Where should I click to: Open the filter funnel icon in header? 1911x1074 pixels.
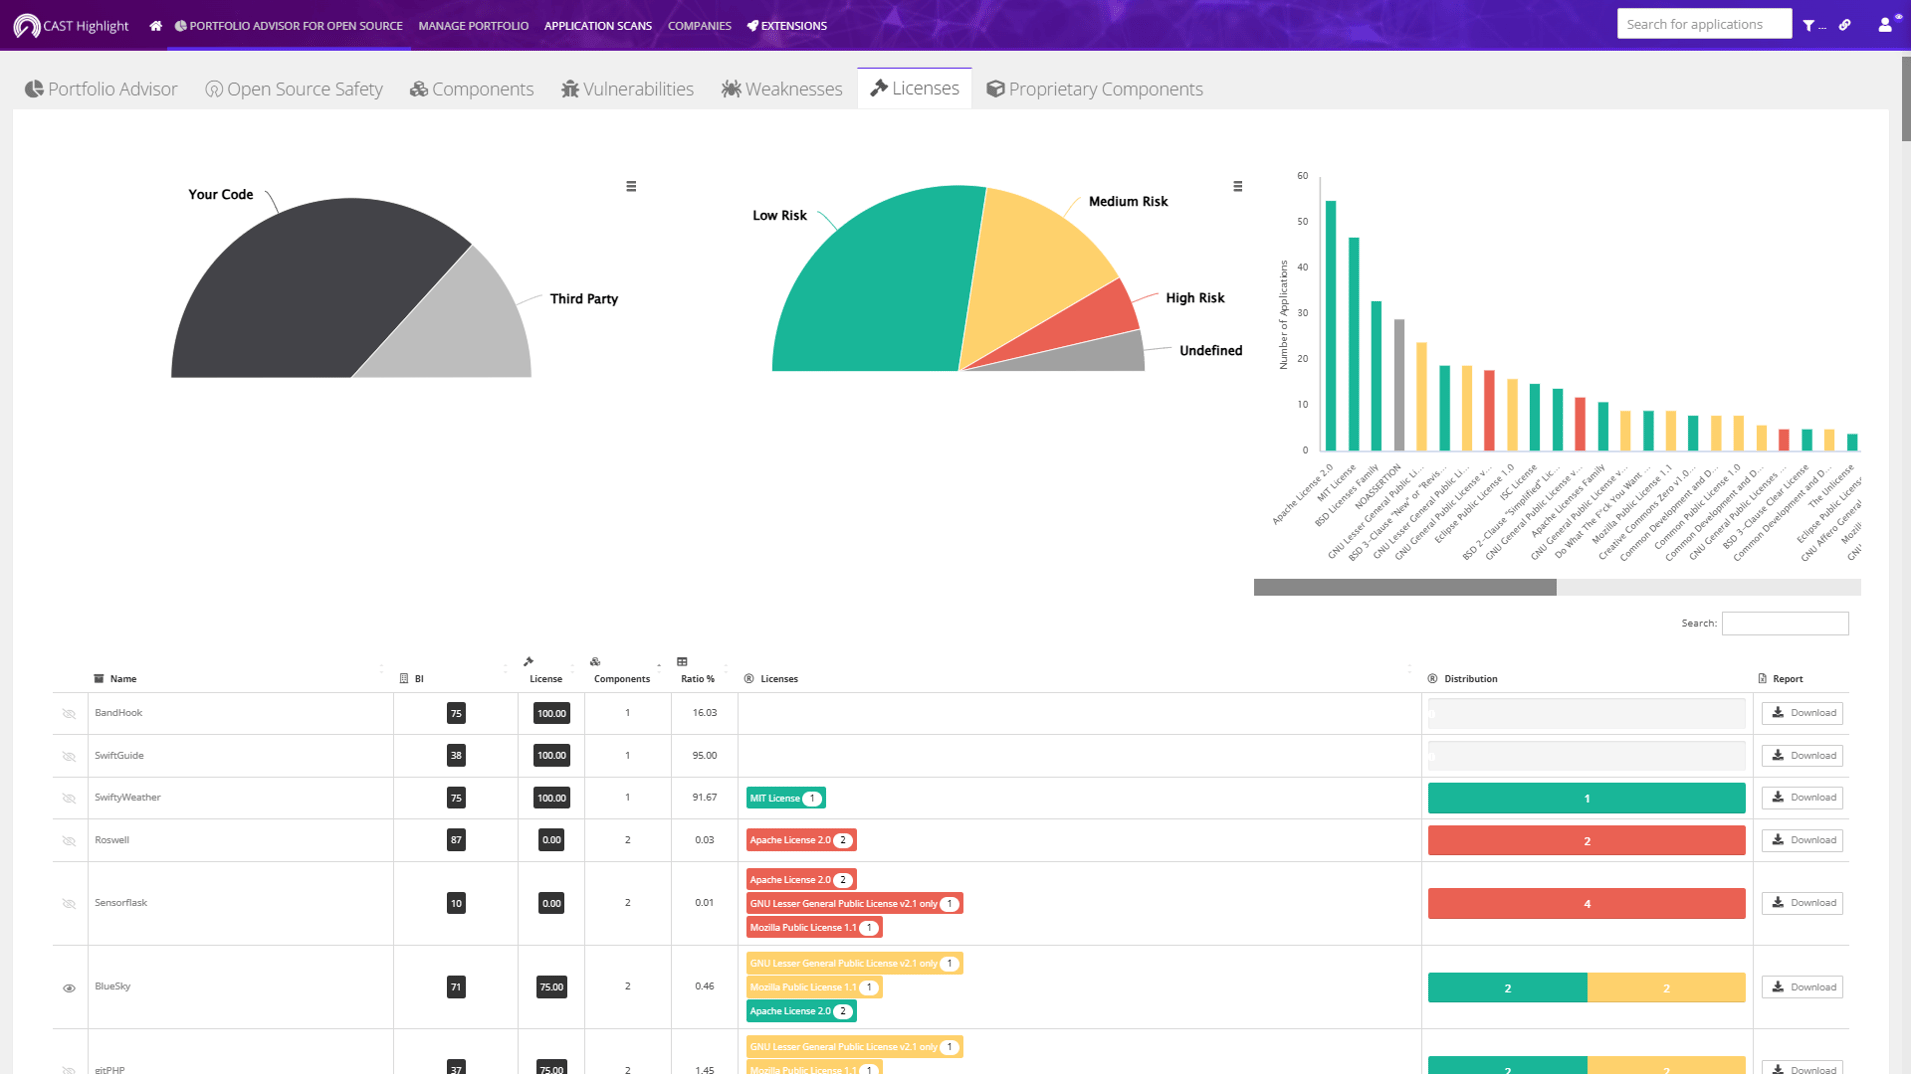(1809, 26)
